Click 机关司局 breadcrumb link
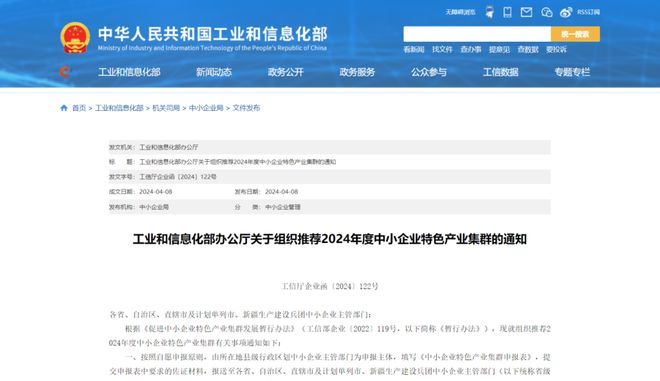This screenshot has height=381, width=660. [166, 108]
